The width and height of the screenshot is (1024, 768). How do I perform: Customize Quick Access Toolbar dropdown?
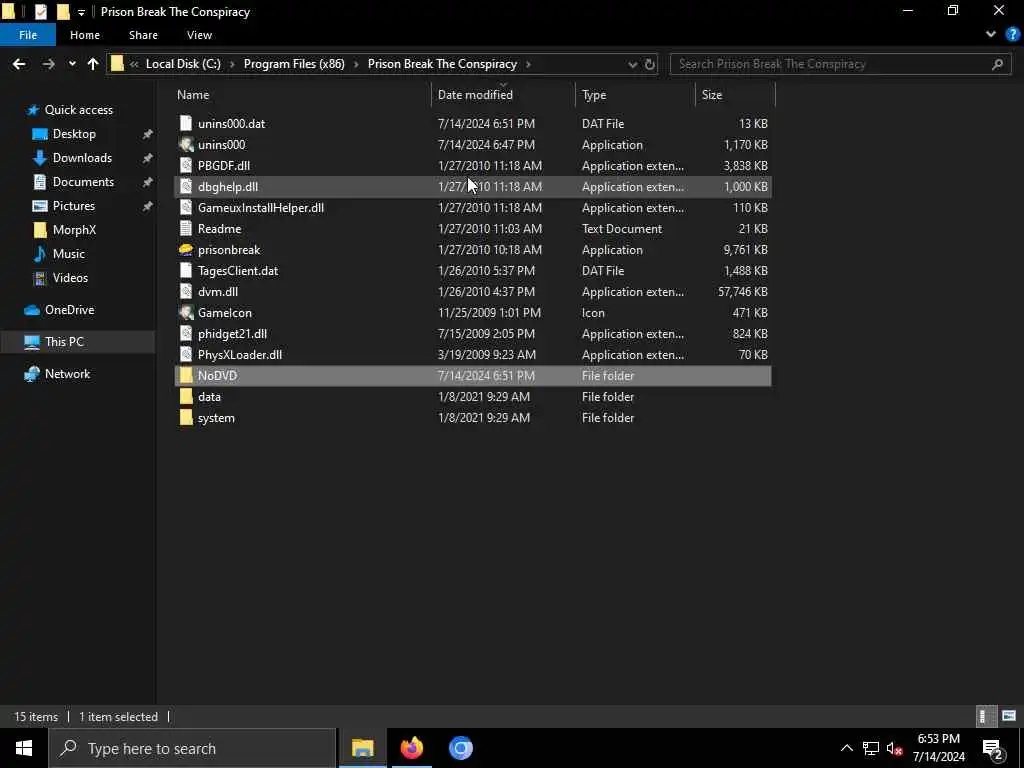tap(81, 12)
